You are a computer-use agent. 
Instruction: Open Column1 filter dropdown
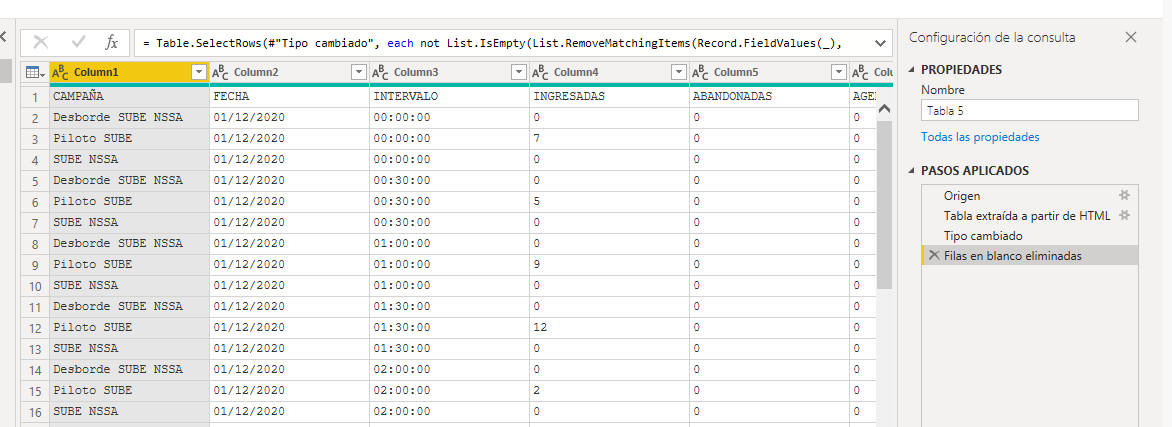(x=199, y=73)
